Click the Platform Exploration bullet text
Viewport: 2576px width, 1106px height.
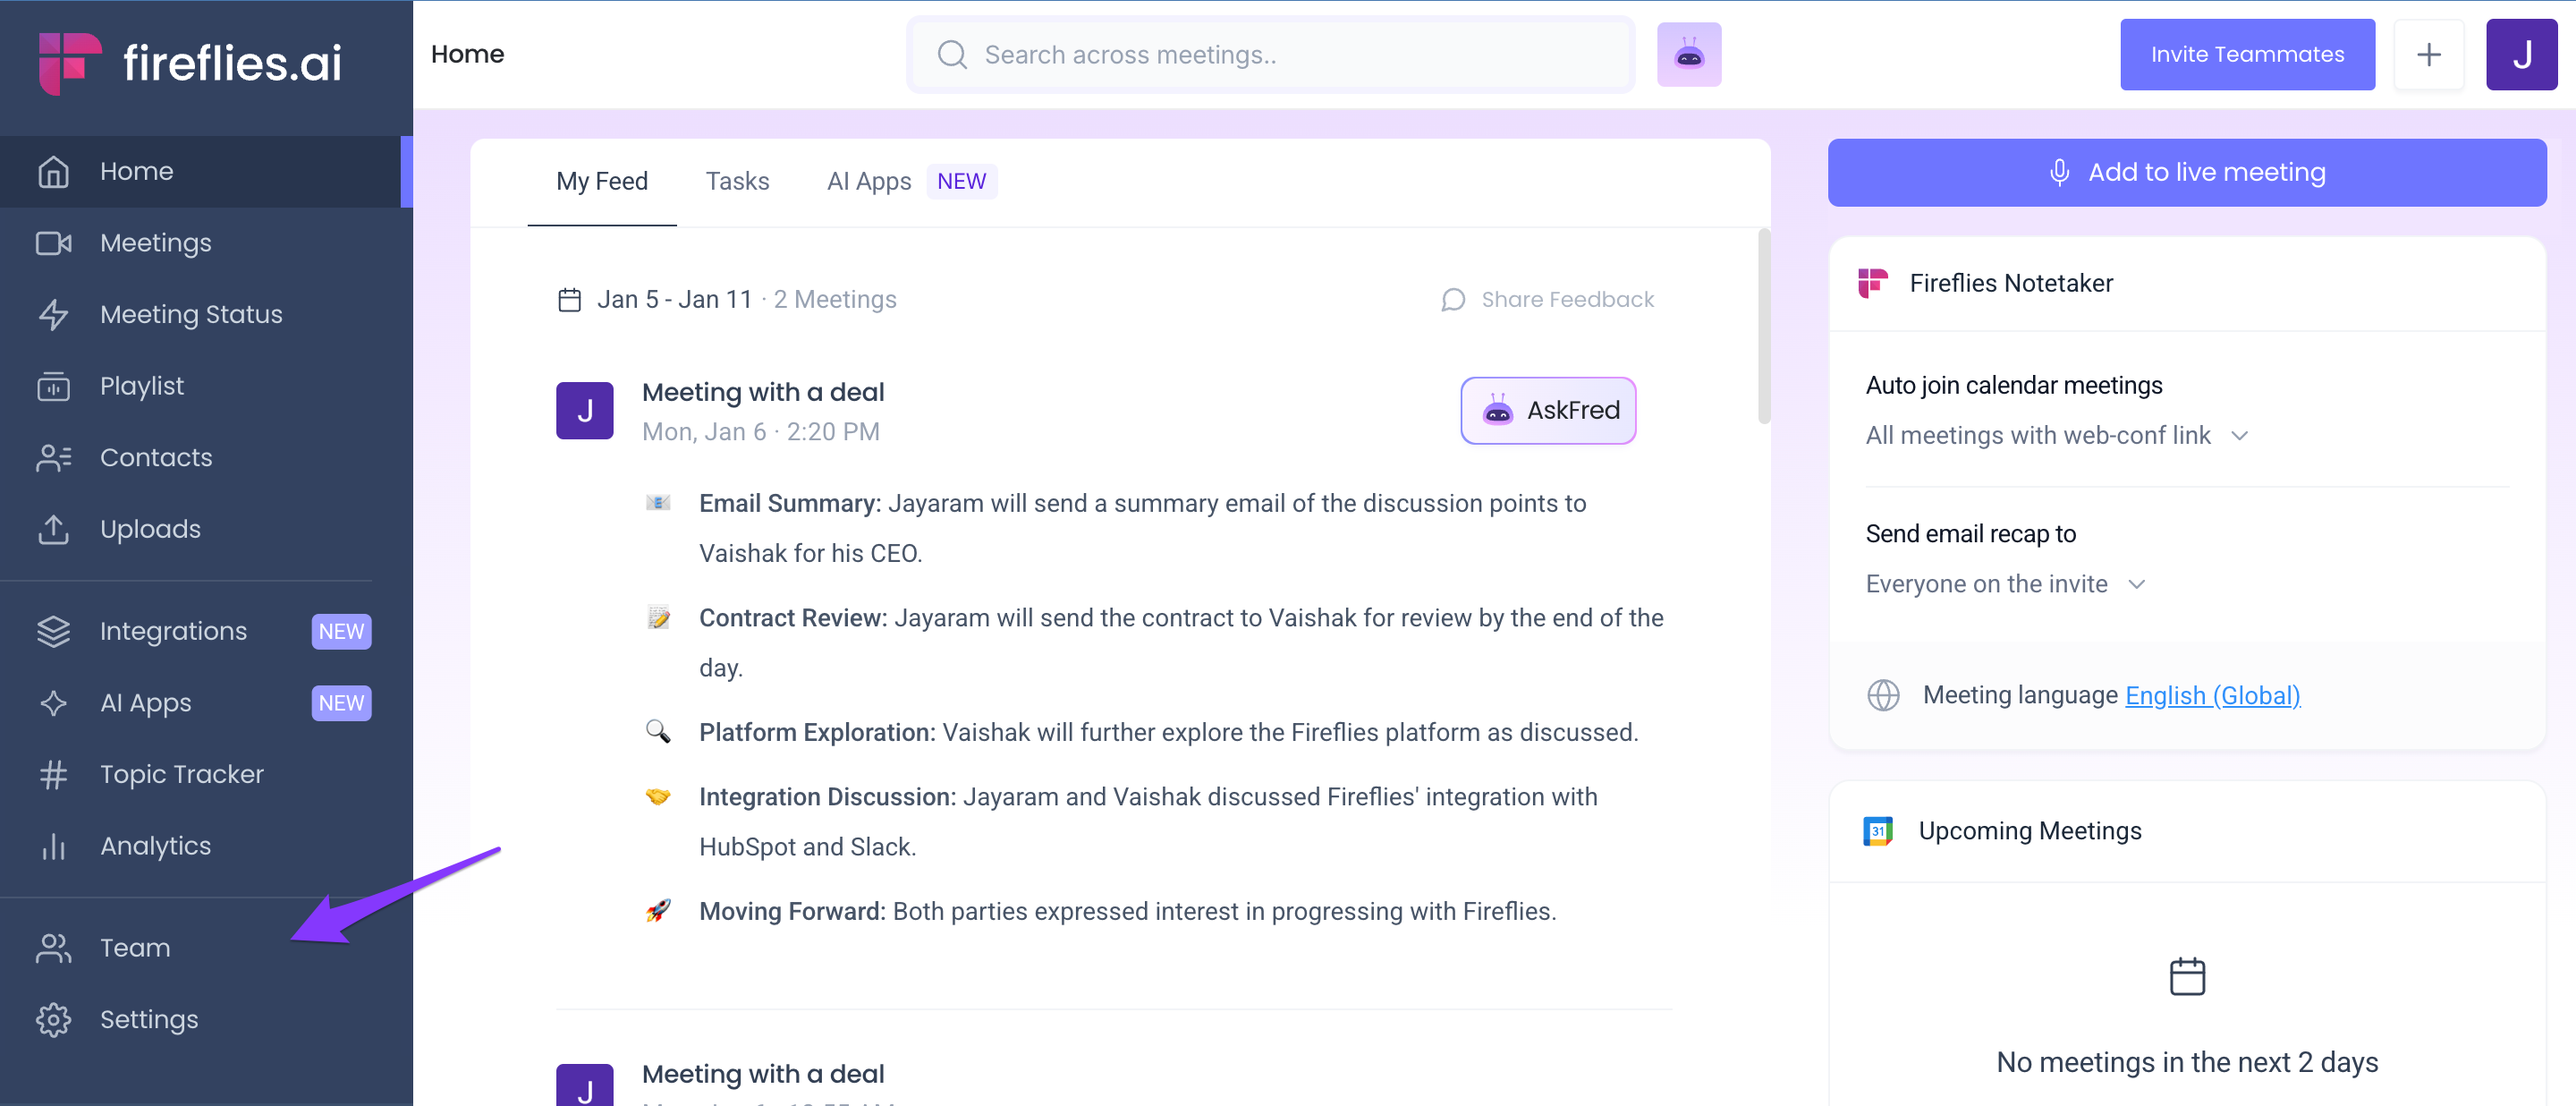point(1168,732)
